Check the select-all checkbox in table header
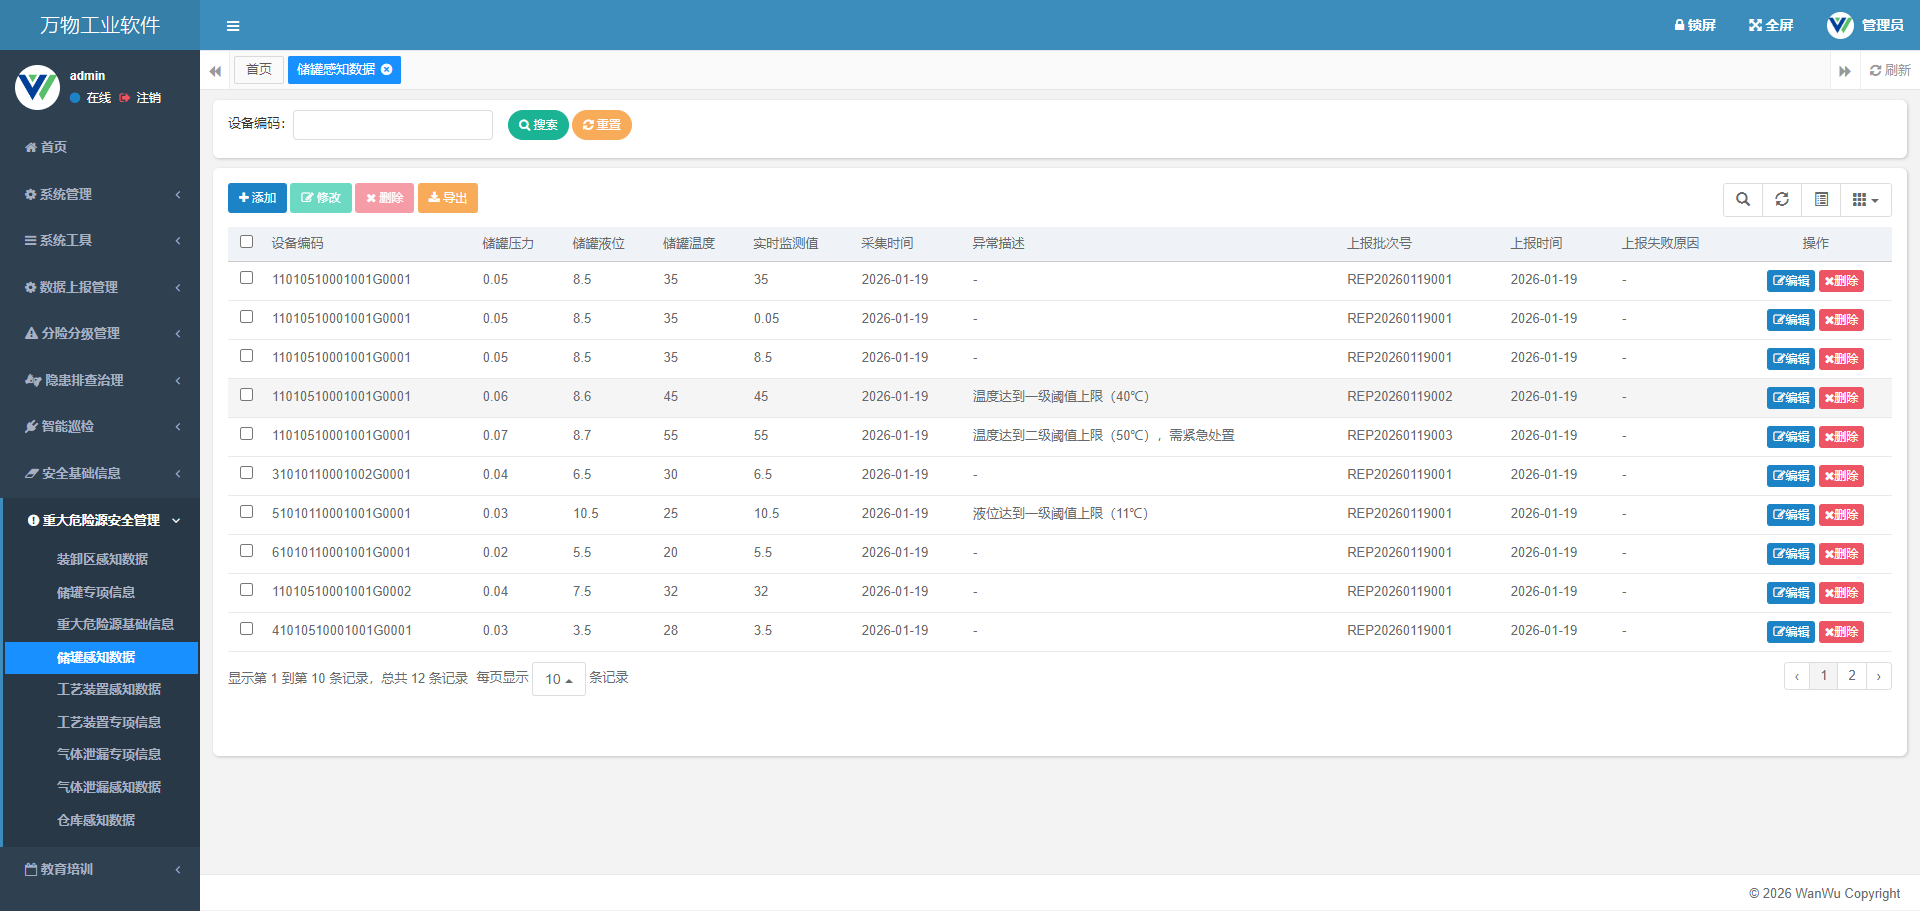1920x911 pixels. [x=247, y=242]
